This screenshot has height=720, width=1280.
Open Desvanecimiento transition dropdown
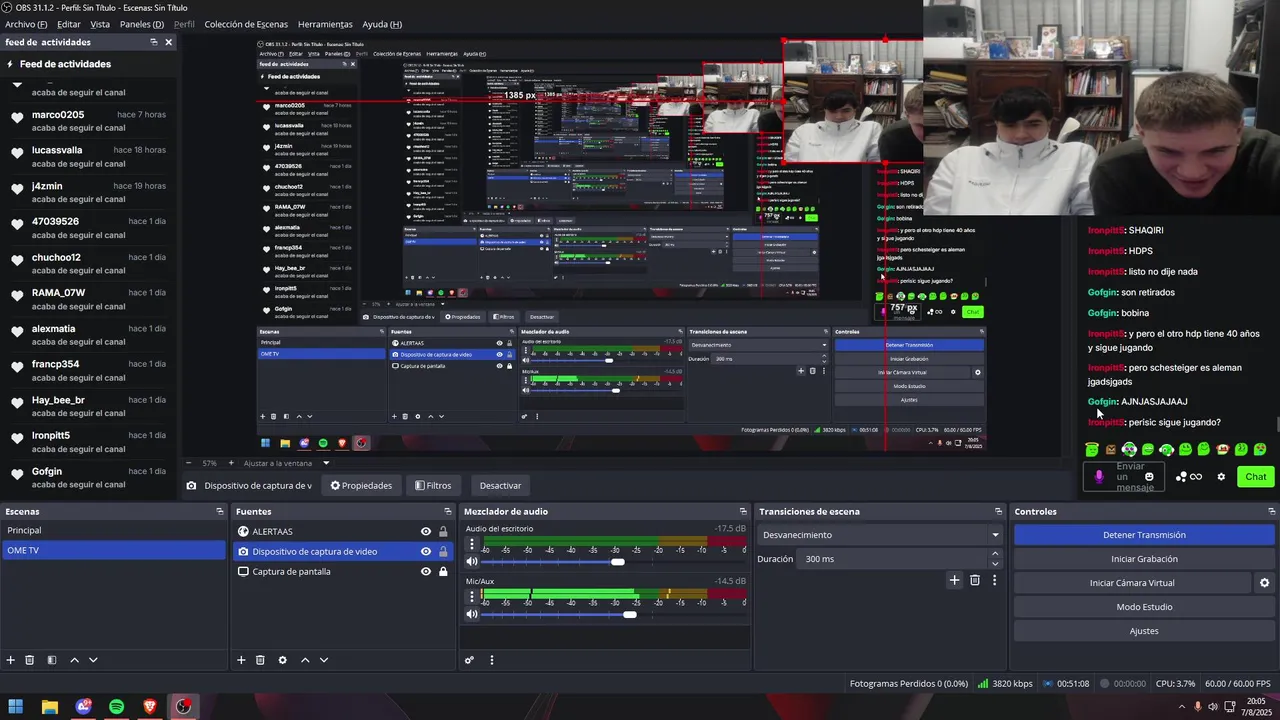tap(879, 535)
